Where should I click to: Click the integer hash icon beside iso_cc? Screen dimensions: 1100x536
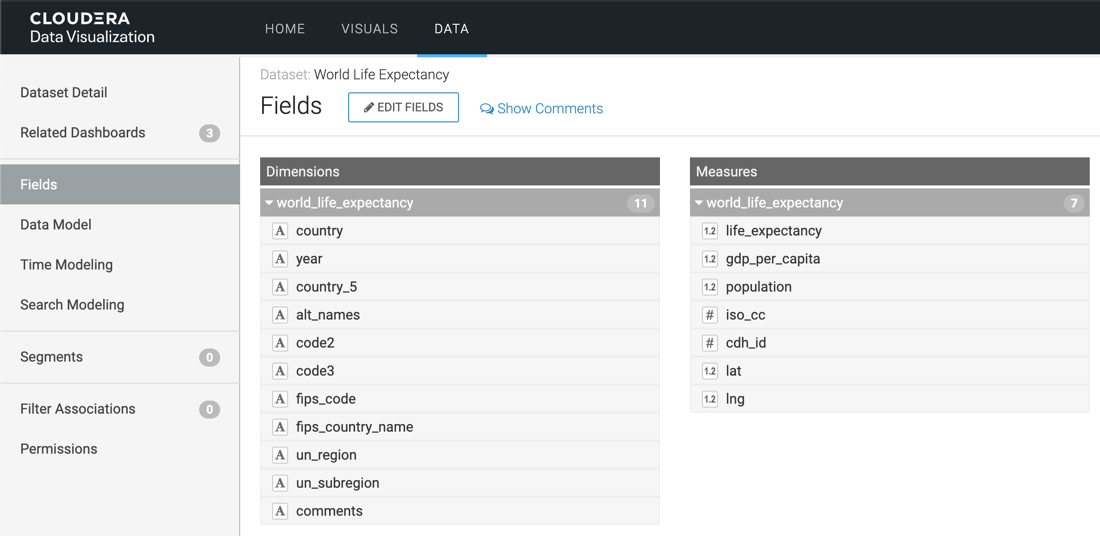coord(709,315)
